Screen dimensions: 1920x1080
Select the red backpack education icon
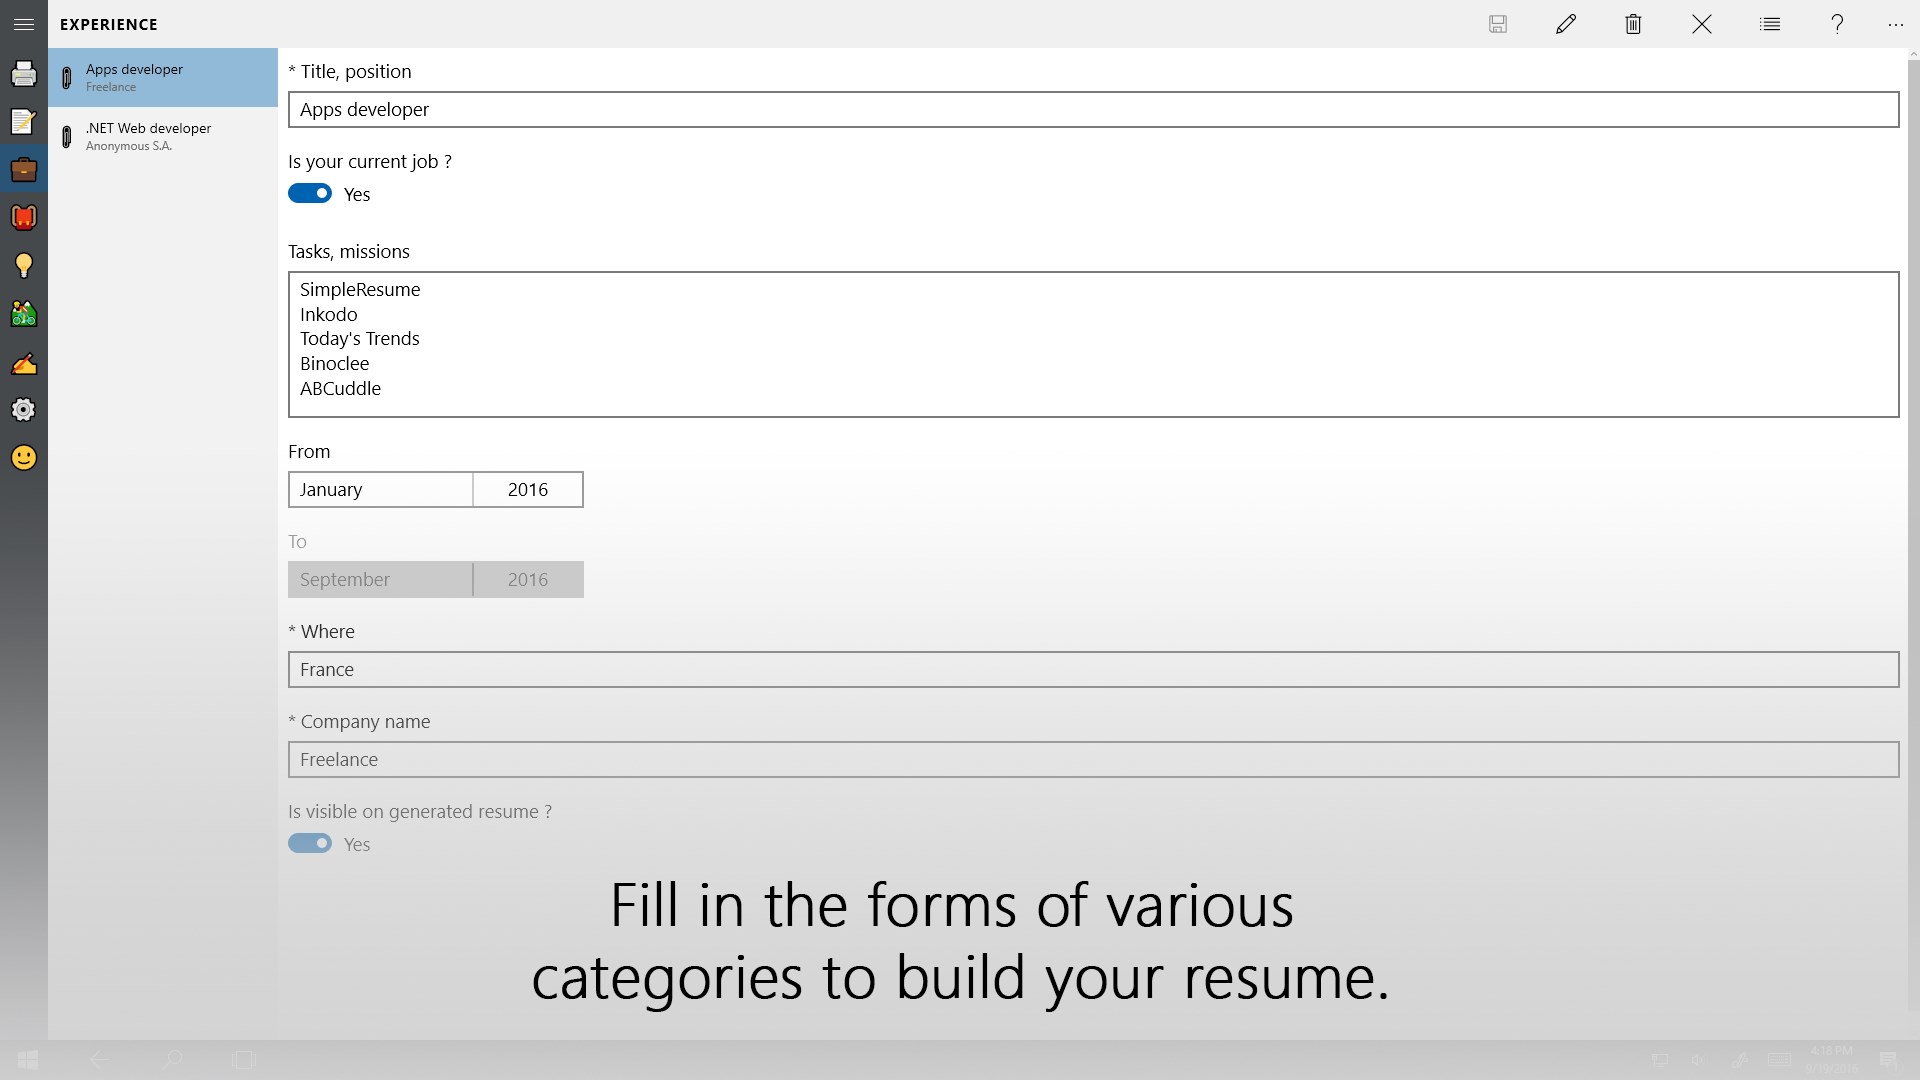(x=24, y=217)
